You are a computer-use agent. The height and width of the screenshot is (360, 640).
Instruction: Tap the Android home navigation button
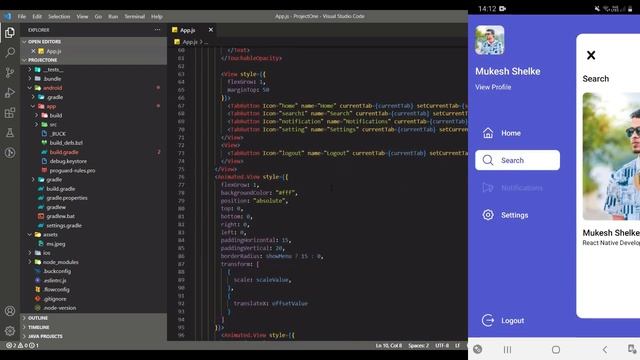click(x=556, y=349)
